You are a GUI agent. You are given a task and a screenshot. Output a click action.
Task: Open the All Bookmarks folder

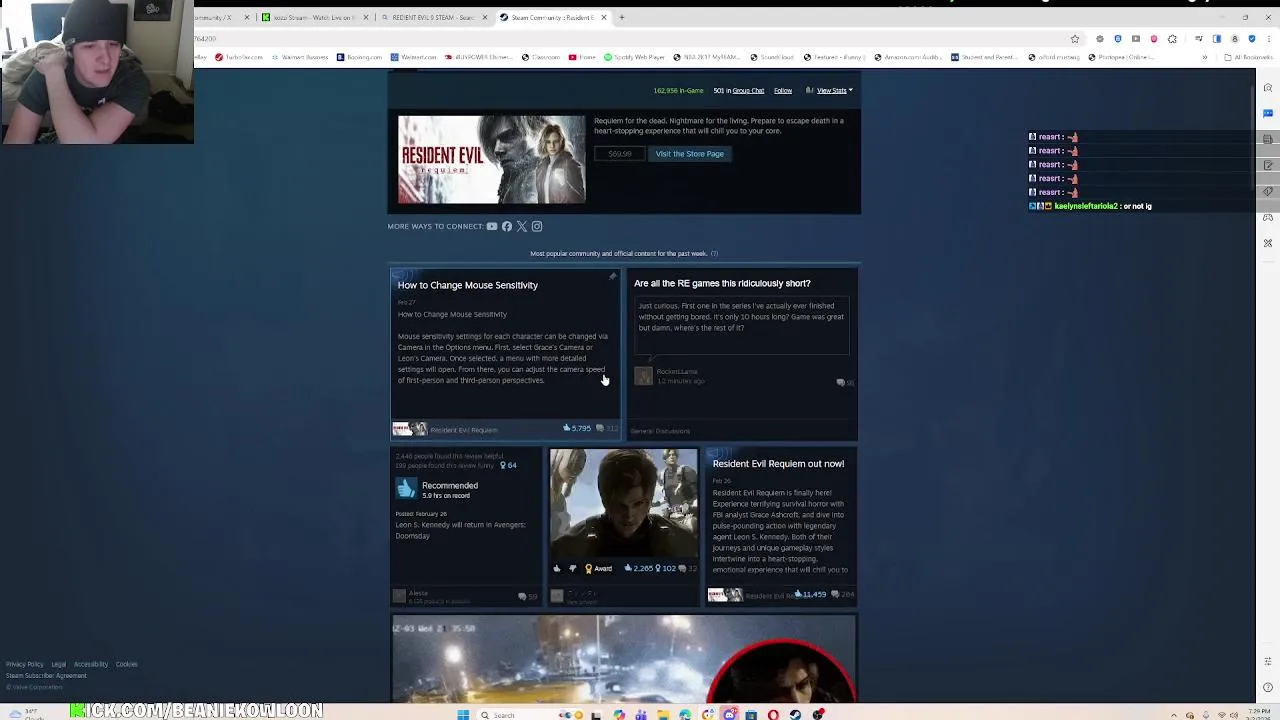(1248, 57)
